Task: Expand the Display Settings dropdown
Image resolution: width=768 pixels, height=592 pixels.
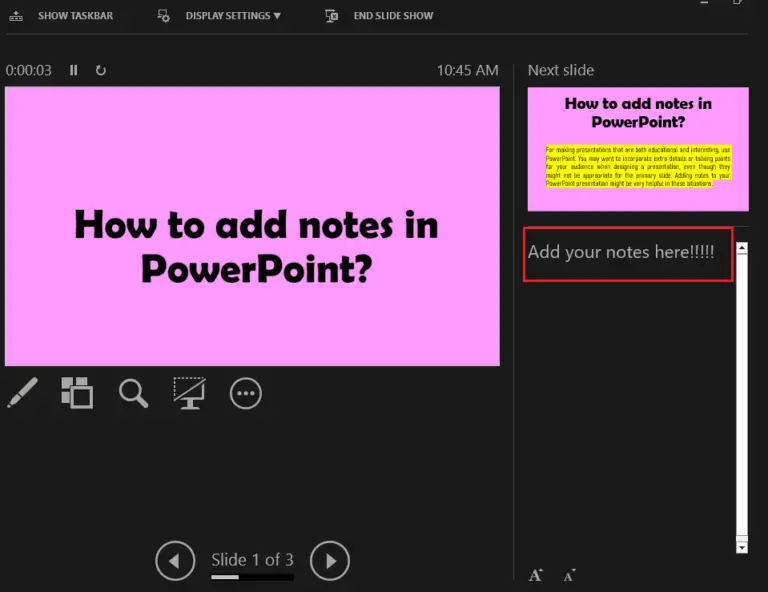Action: click(x=232, y=16)
